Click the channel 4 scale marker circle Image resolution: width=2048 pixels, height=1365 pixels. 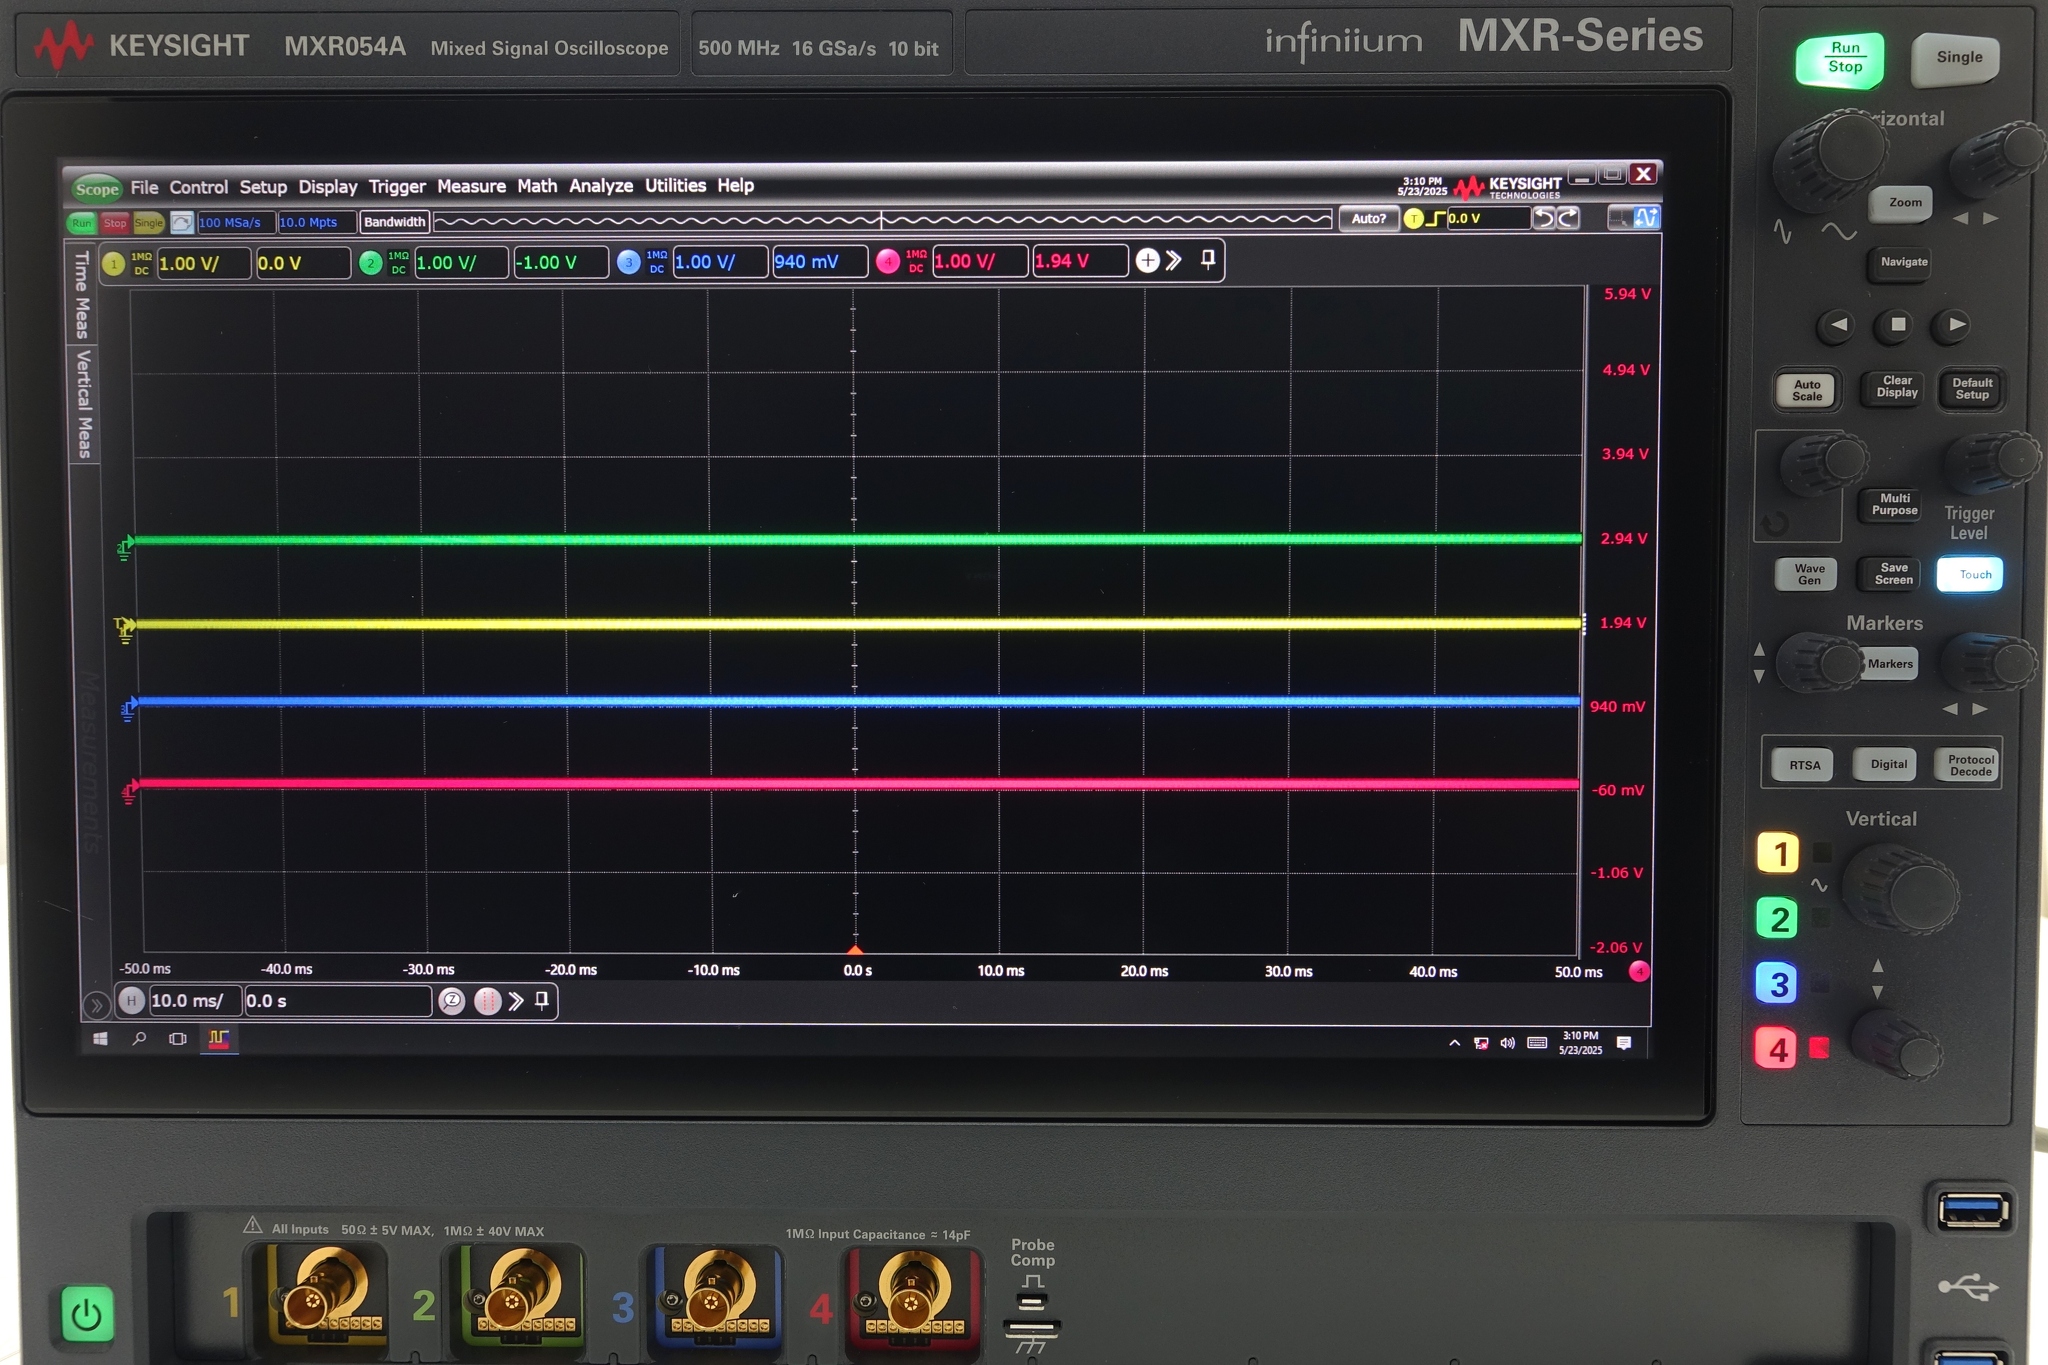tap(1639, 971)
